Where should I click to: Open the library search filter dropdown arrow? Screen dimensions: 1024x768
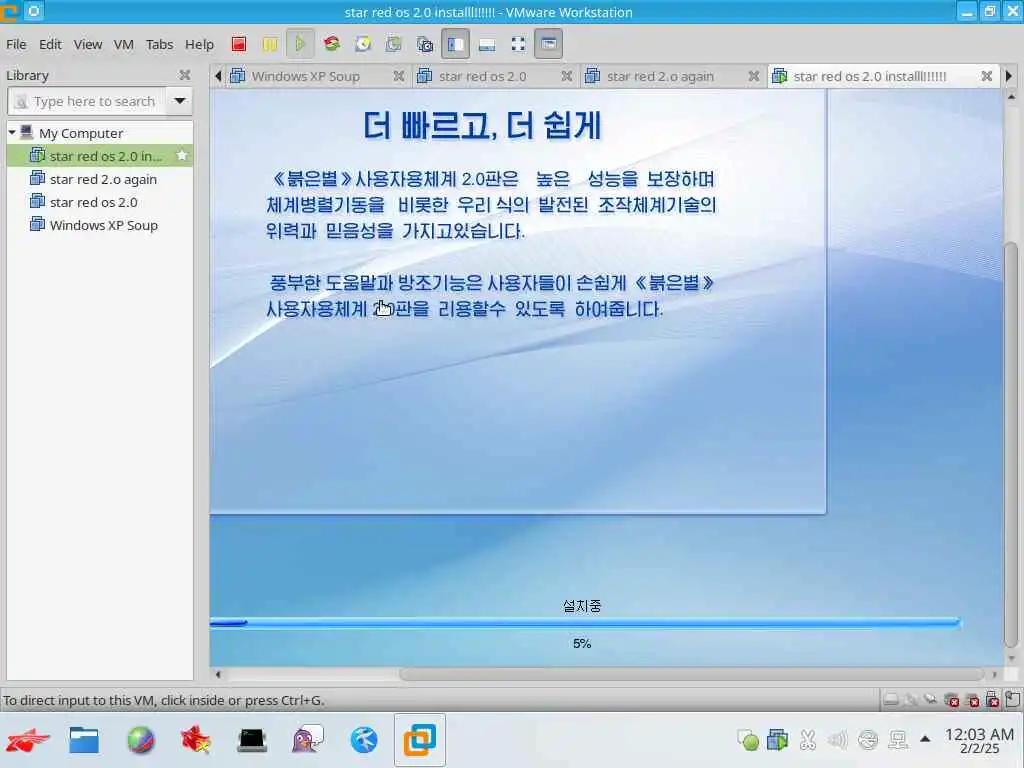tap(180, 101)
